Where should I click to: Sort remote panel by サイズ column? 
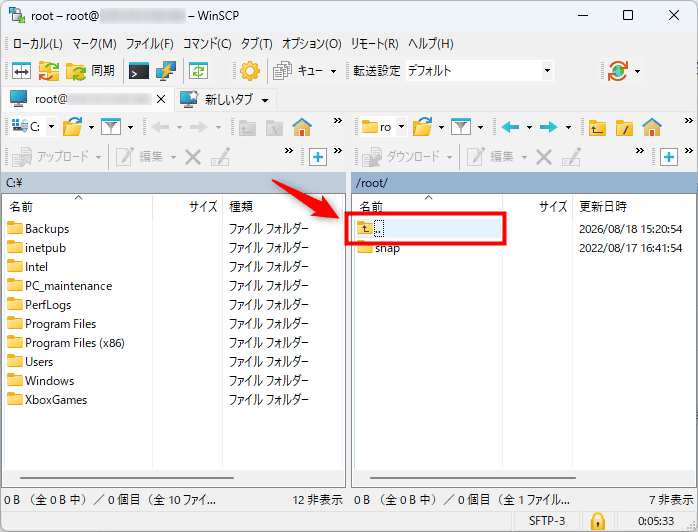click(x=537, y=206)
